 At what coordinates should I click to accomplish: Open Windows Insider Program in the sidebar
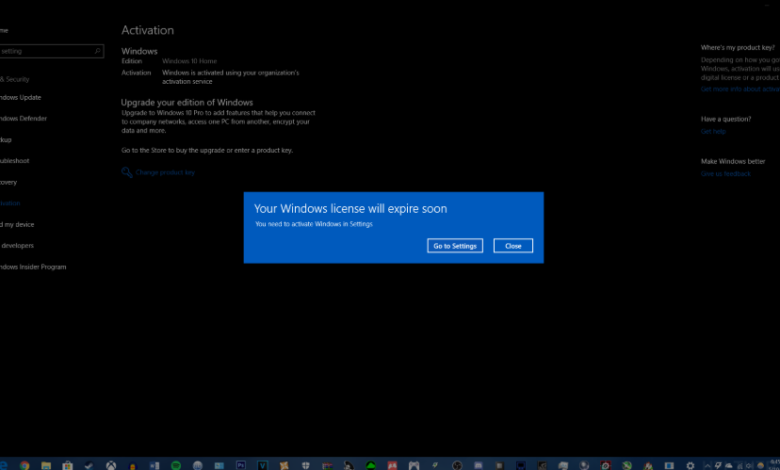click(33, 267)
